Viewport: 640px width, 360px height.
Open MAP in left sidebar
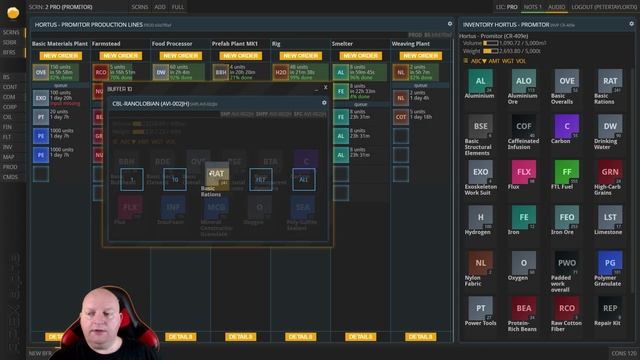tap(9, 157)
